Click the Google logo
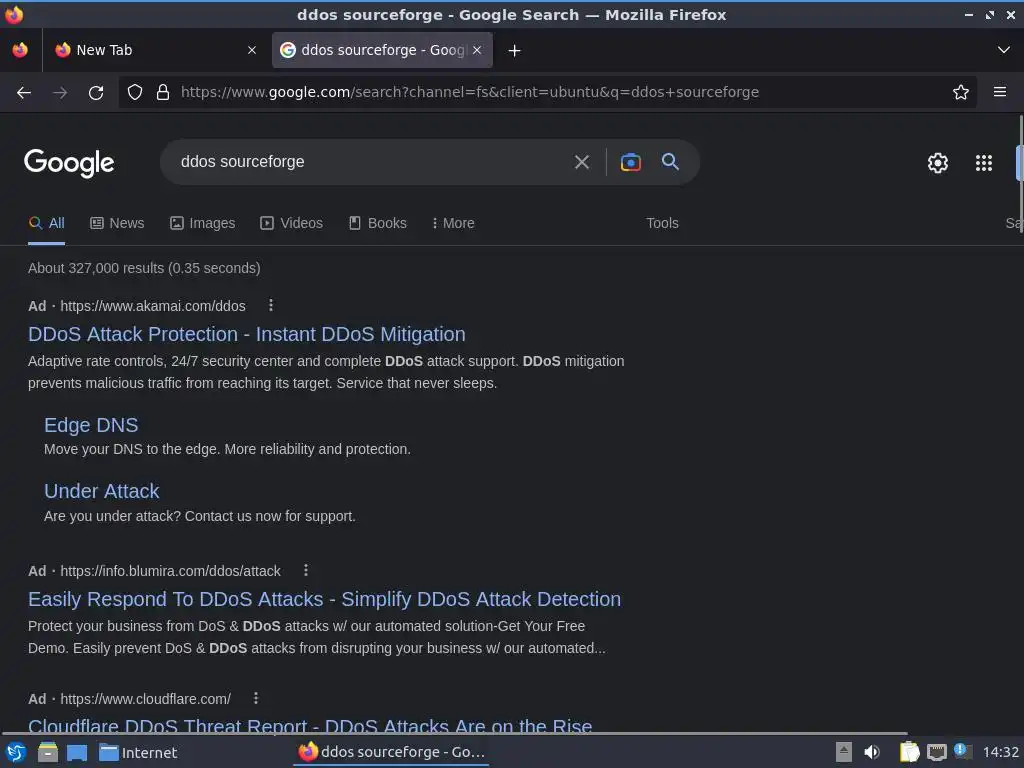Screen dimensions: 1024x768 pyautogui.click(x=69, y=163)
